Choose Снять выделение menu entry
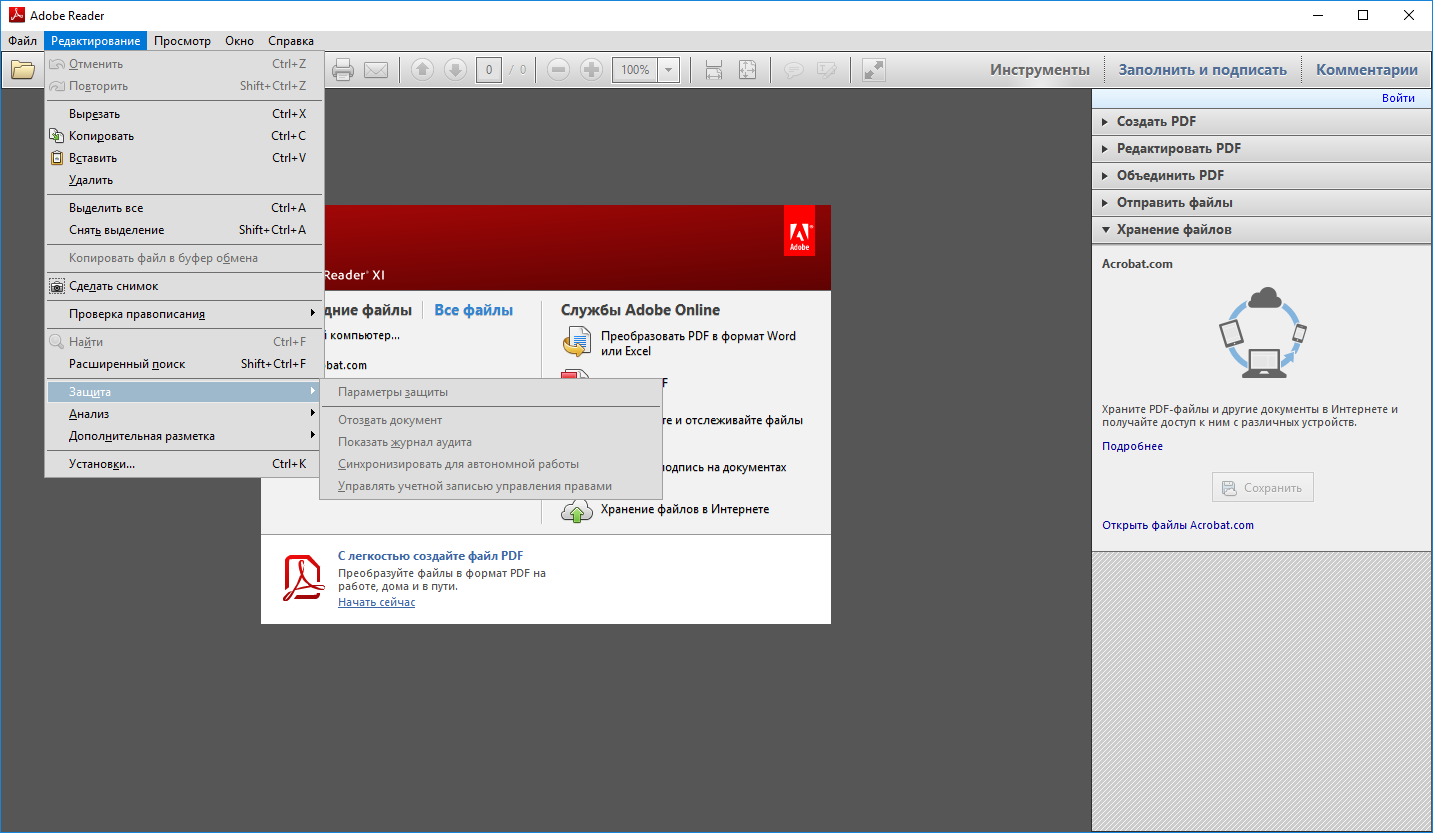Screen dimensions: 1433x833 click(184, 230)
